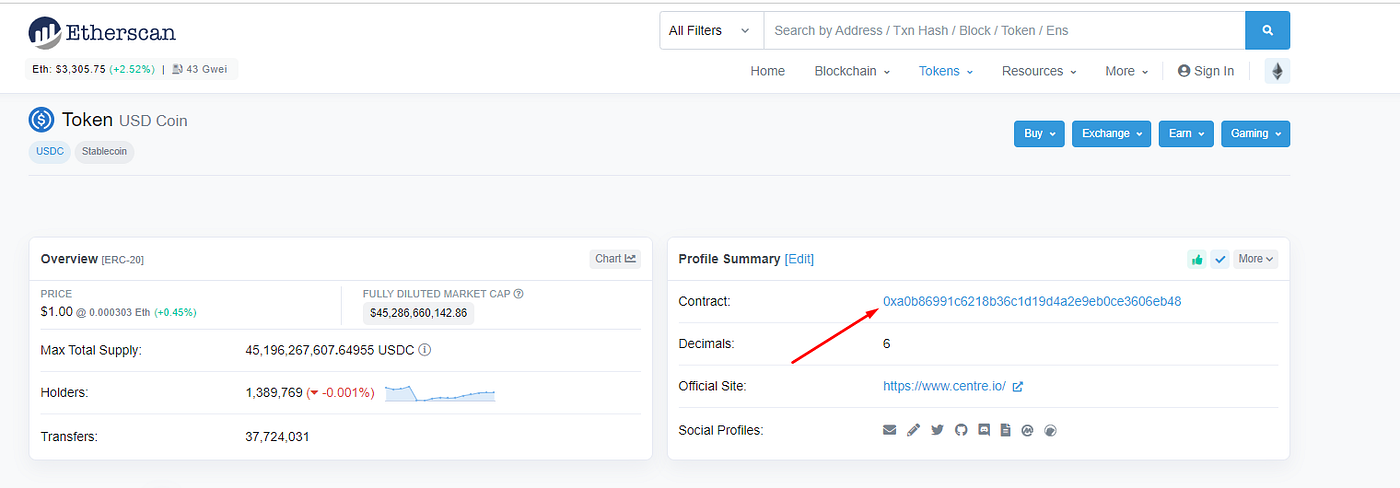Open the whitepaper document icon
The height and width of the screenshot is (488, 1400).
click(1006, 430)
